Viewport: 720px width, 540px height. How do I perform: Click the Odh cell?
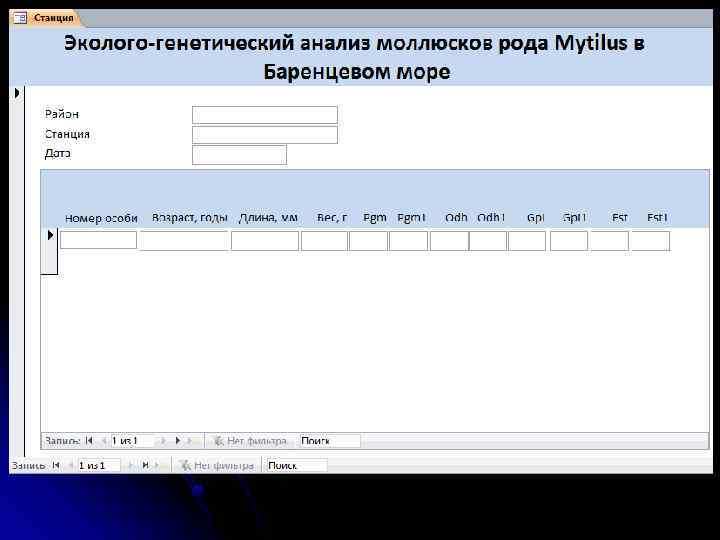(x=449, y=241)
